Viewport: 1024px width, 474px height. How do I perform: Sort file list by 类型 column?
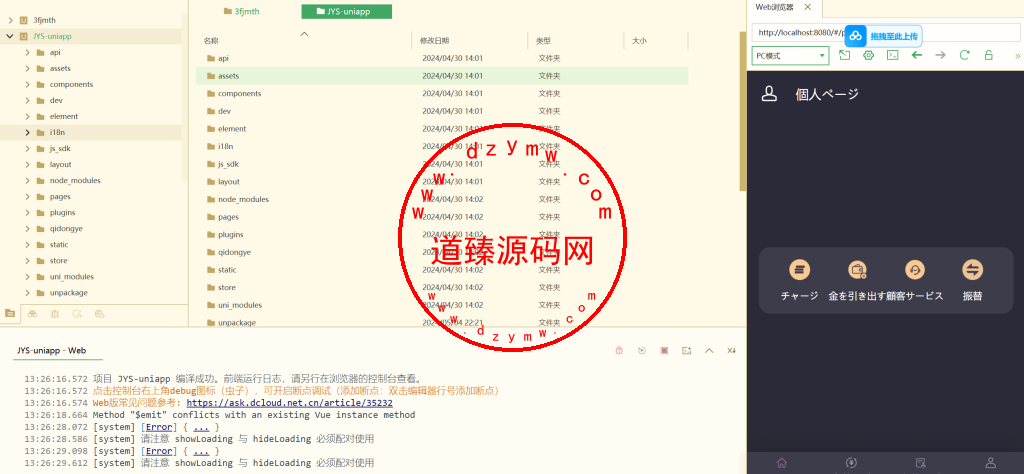point(543,40)
